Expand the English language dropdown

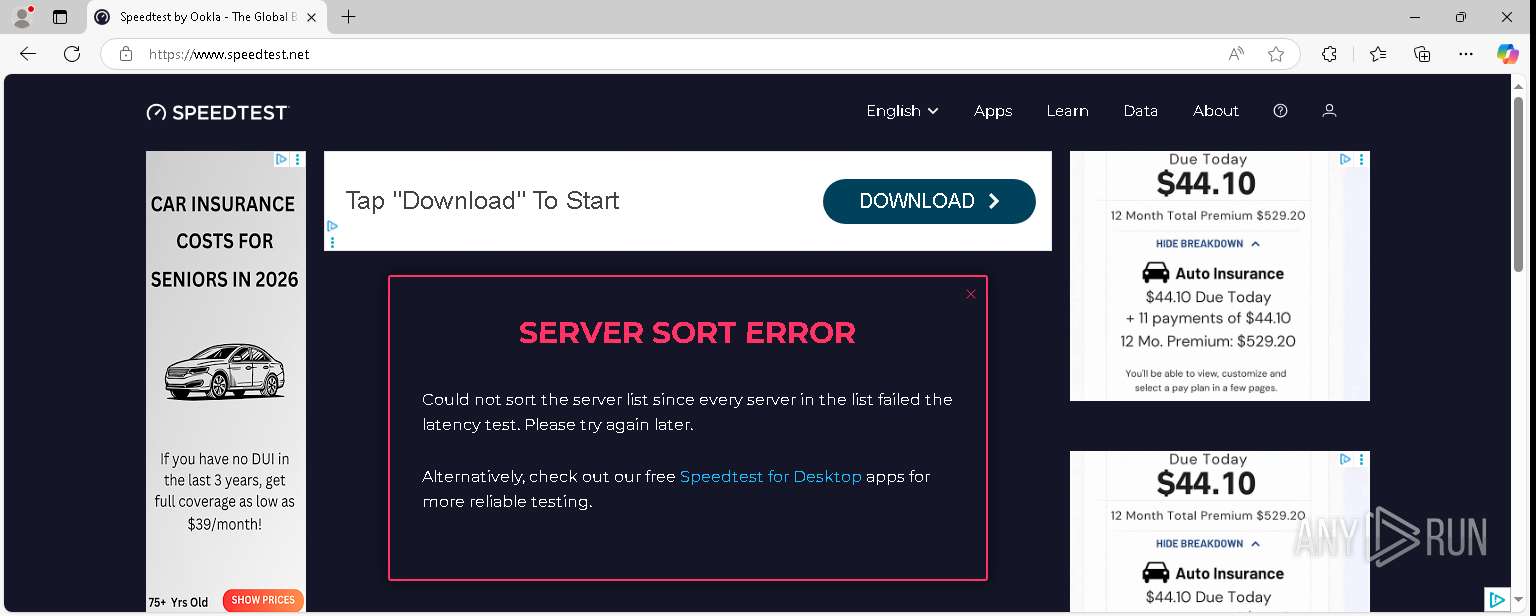(902, 111)
